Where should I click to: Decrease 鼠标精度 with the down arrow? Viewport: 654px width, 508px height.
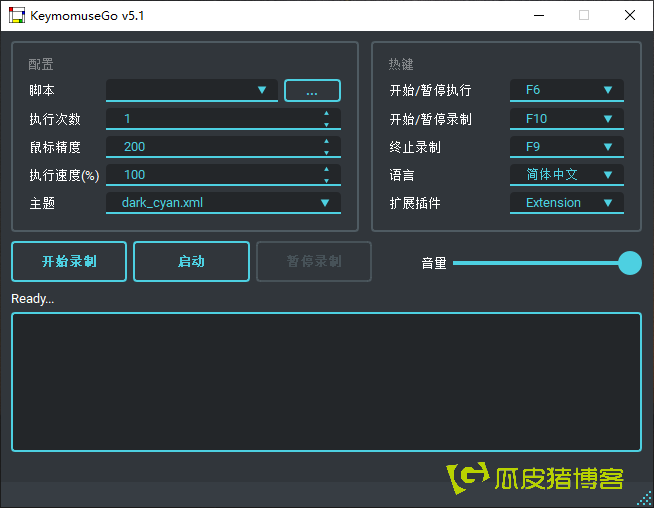[327, 153]
